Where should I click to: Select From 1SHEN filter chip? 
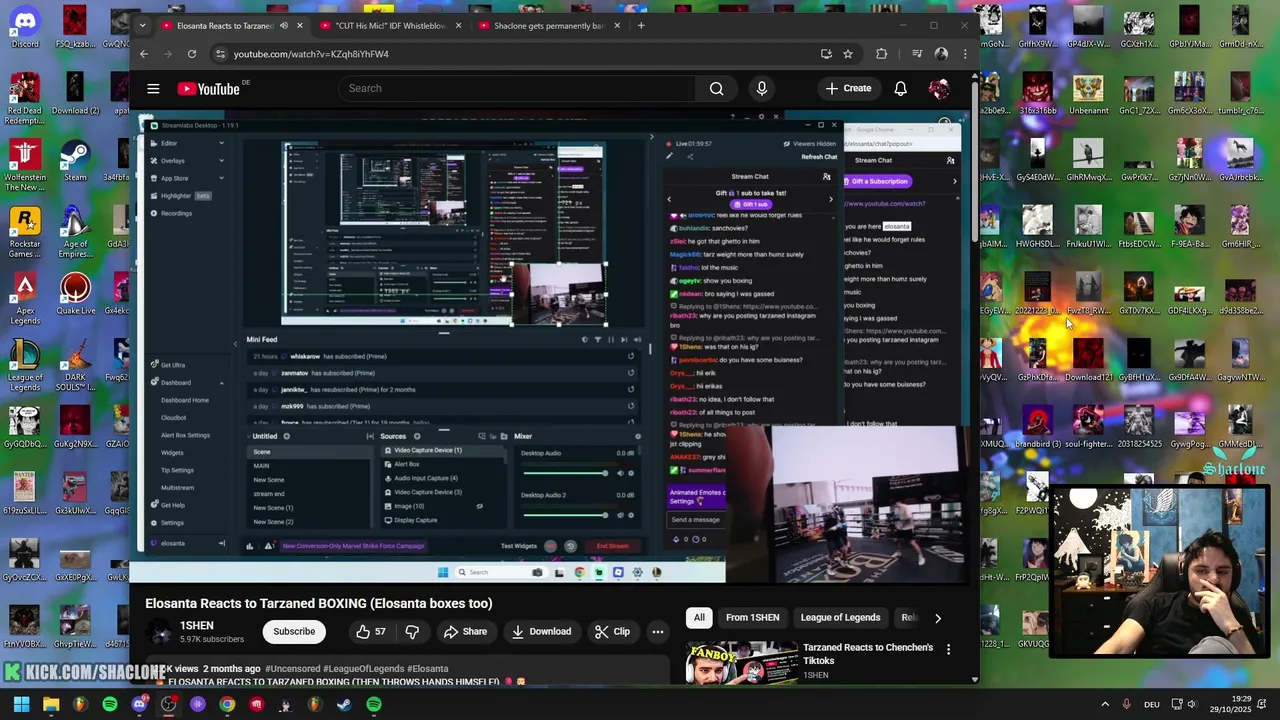click(752, 618)
